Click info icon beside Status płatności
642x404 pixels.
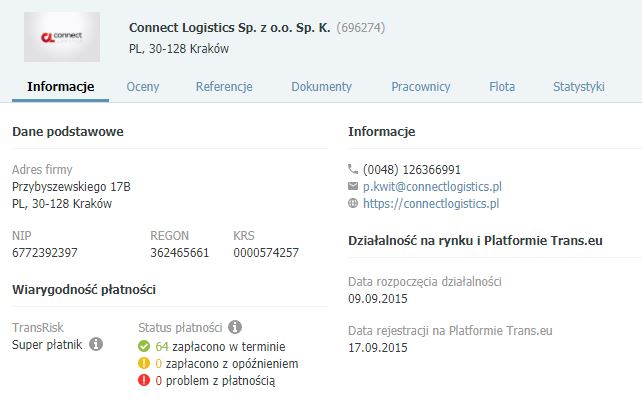[235, 327]
